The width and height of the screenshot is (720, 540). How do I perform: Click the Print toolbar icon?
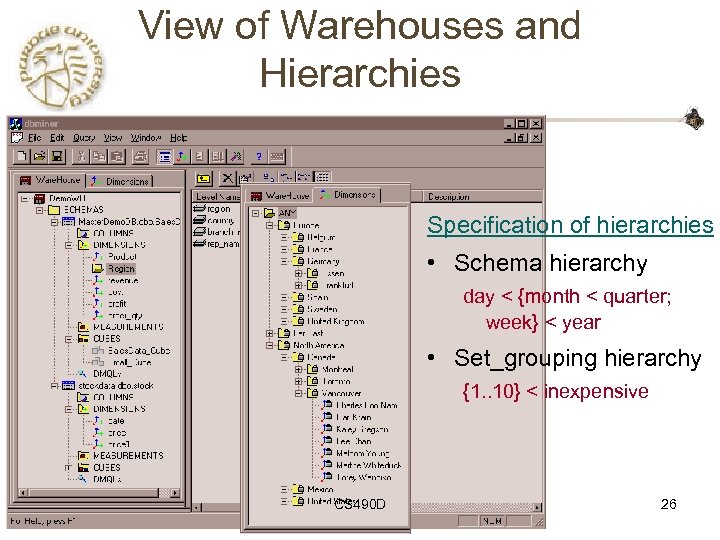141,157
